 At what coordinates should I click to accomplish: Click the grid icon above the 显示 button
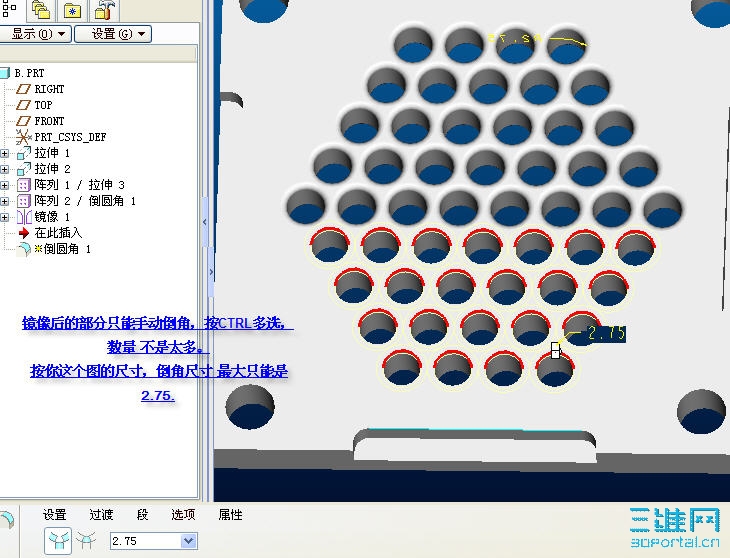pos(8,8)
